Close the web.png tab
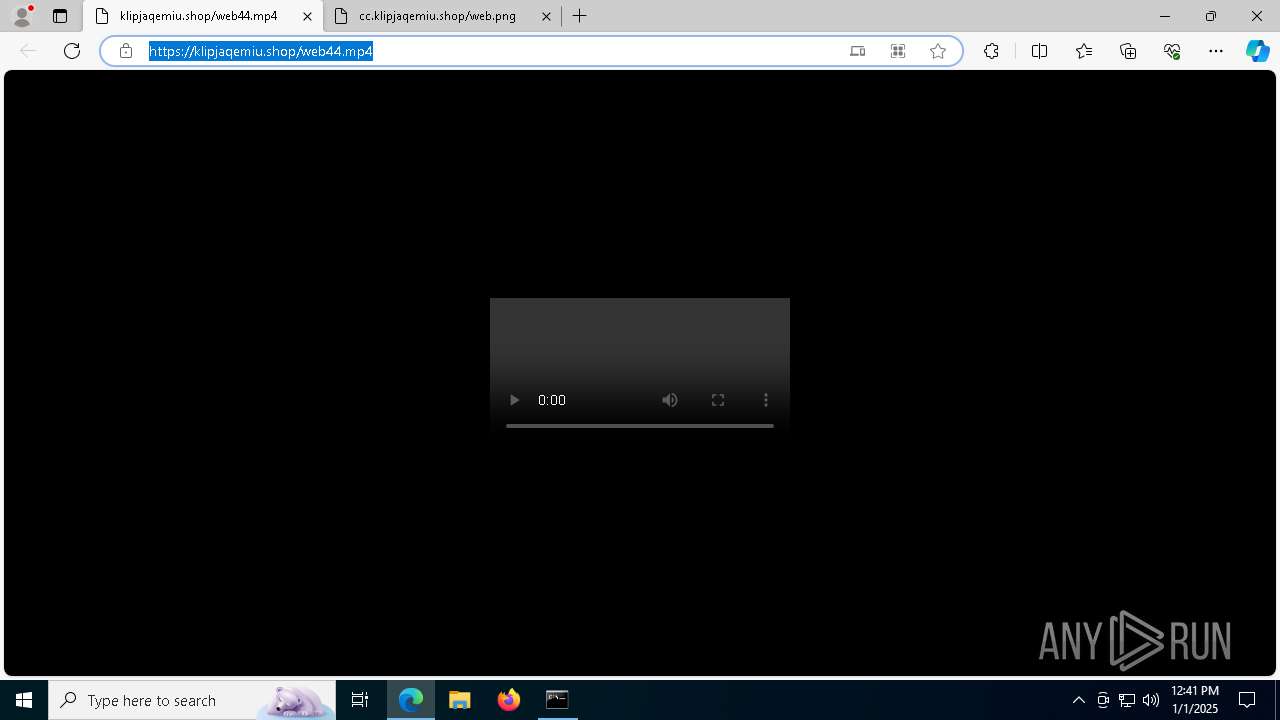The image size is (1280, 720). click(546, 16)
